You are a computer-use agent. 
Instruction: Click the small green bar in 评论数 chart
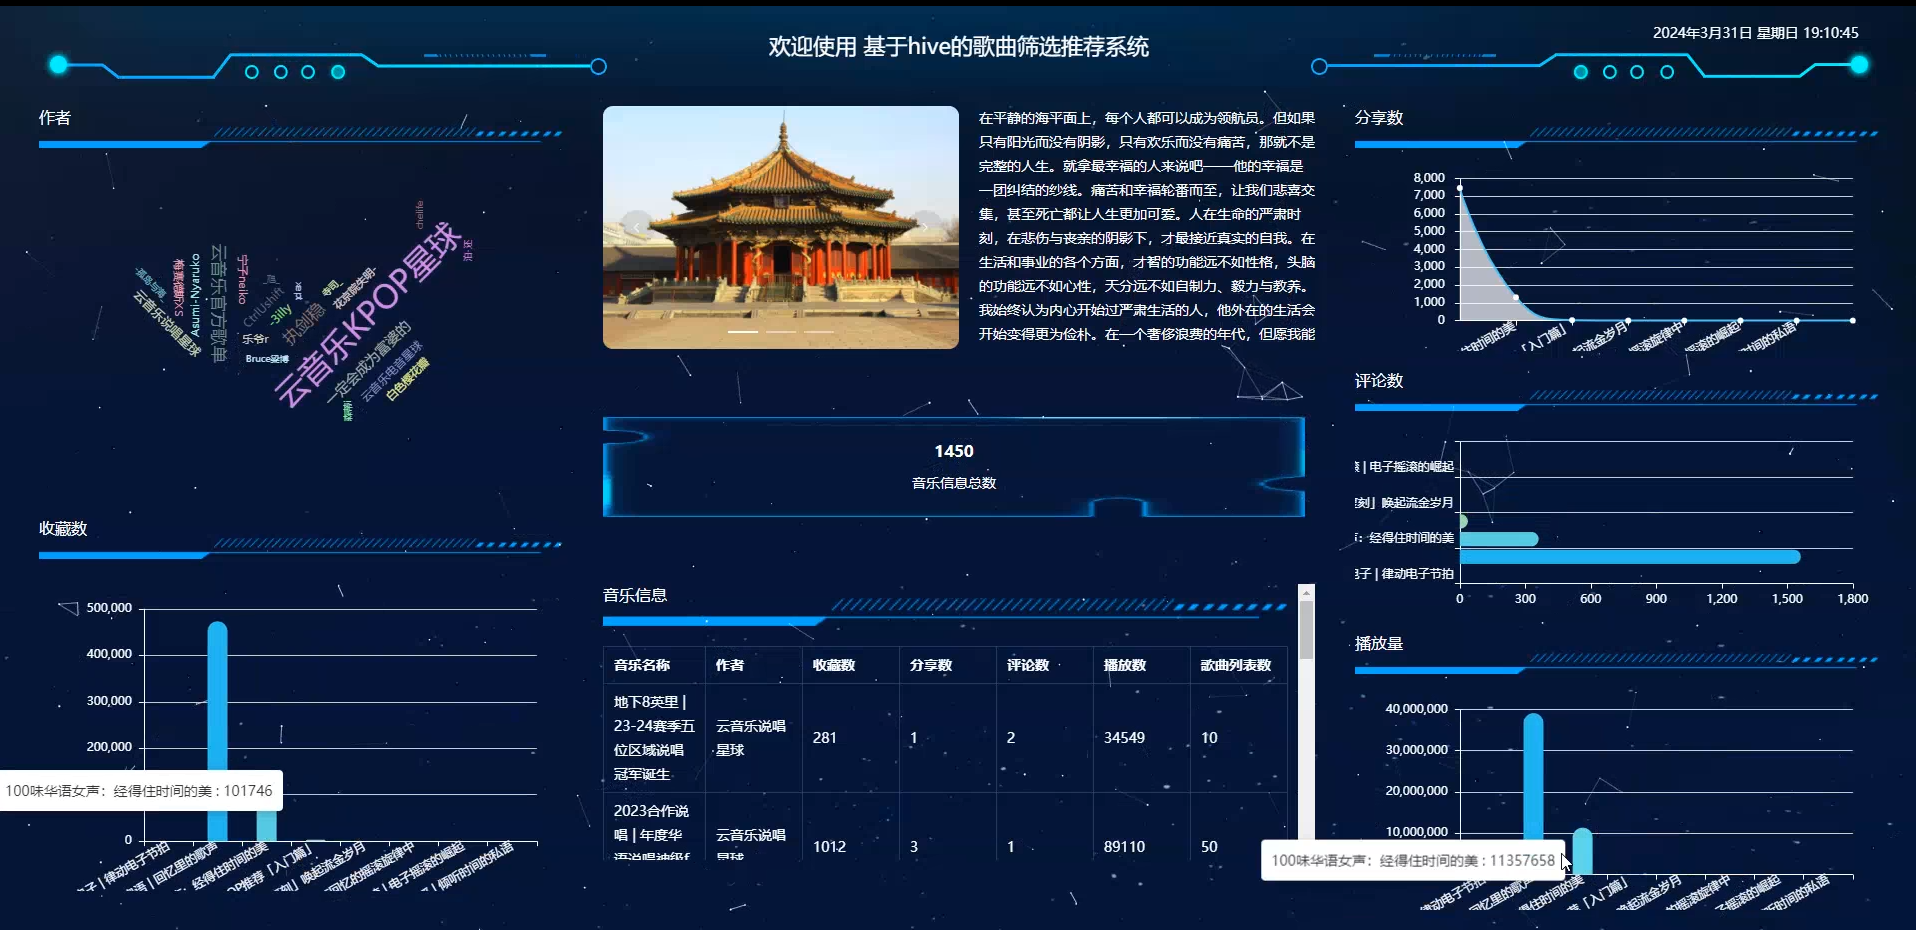click(1463, 521)
